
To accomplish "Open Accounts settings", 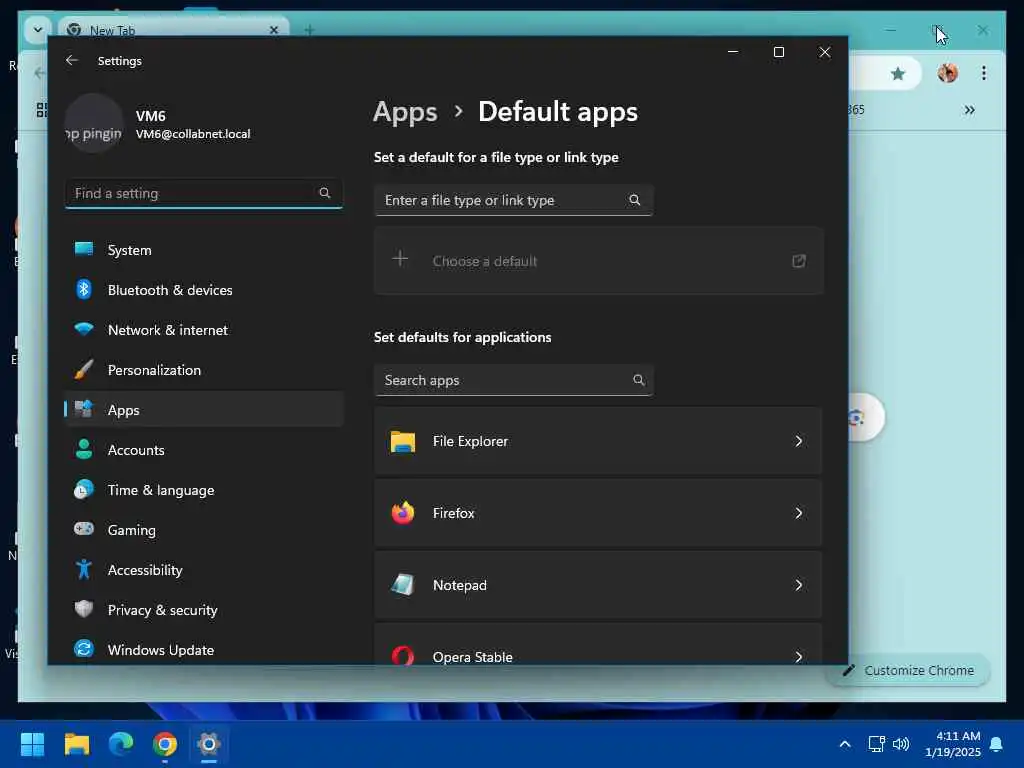I will click(204, 450).
